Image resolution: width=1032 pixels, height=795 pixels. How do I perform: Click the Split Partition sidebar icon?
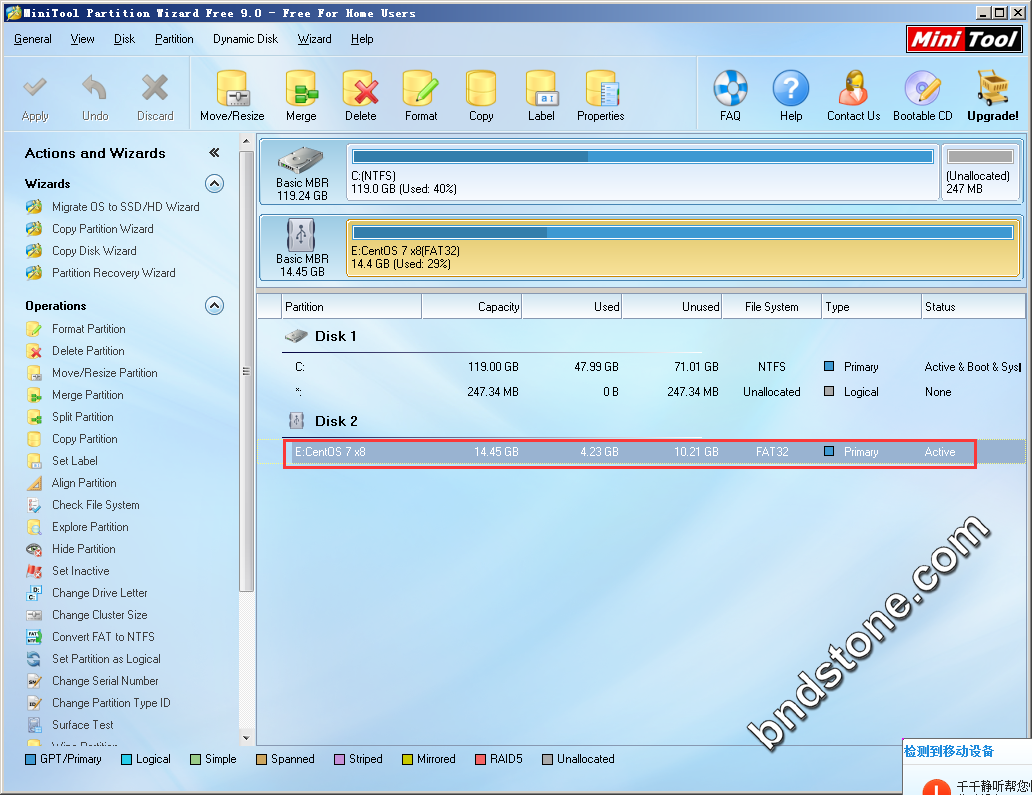point(34,417)
